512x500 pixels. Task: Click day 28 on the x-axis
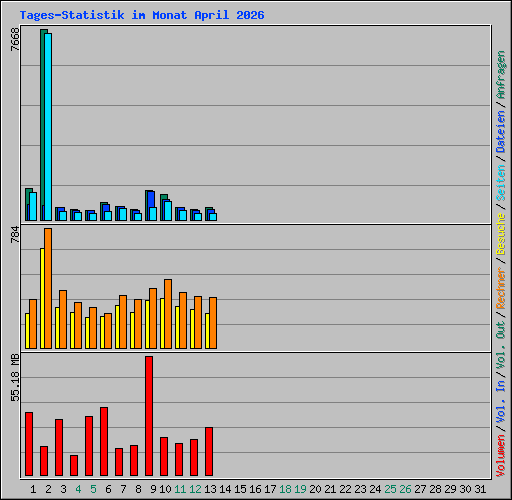435,489
